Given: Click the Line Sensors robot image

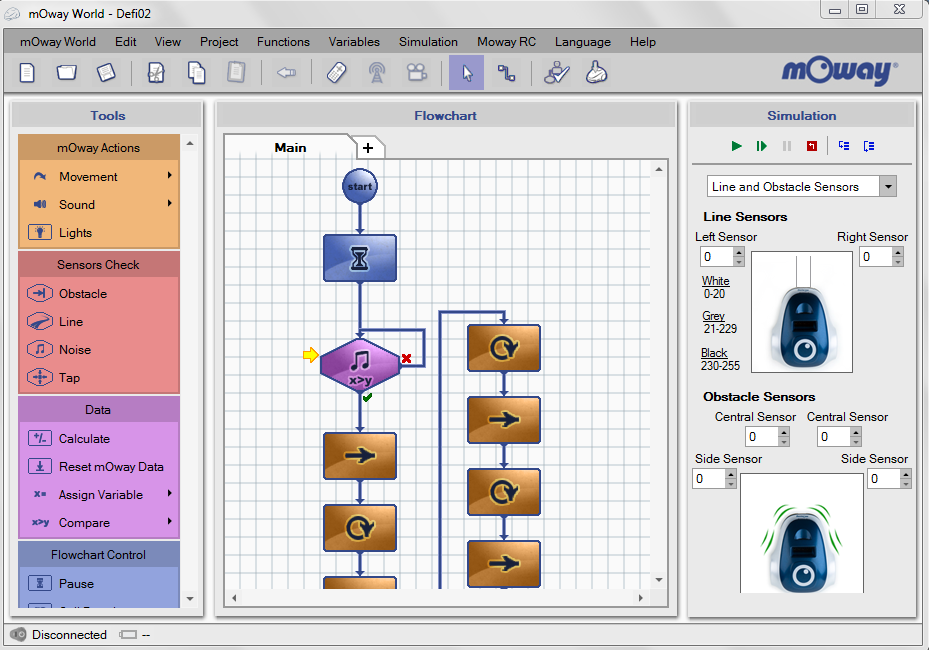Looking at the screenshot, I should tap(802, 312).
